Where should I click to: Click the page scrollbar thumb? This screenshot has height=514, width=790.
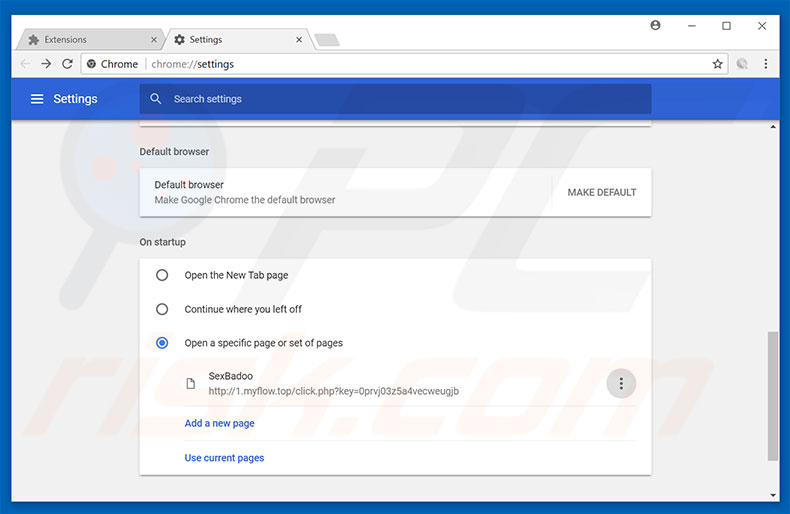[773, 396]
